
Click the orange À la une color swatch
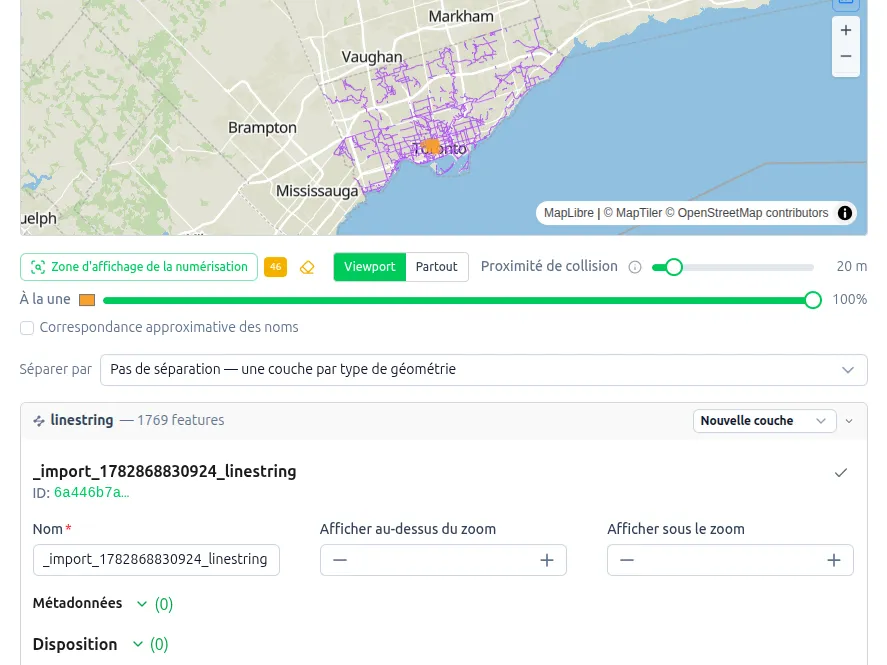coord(87,300)
